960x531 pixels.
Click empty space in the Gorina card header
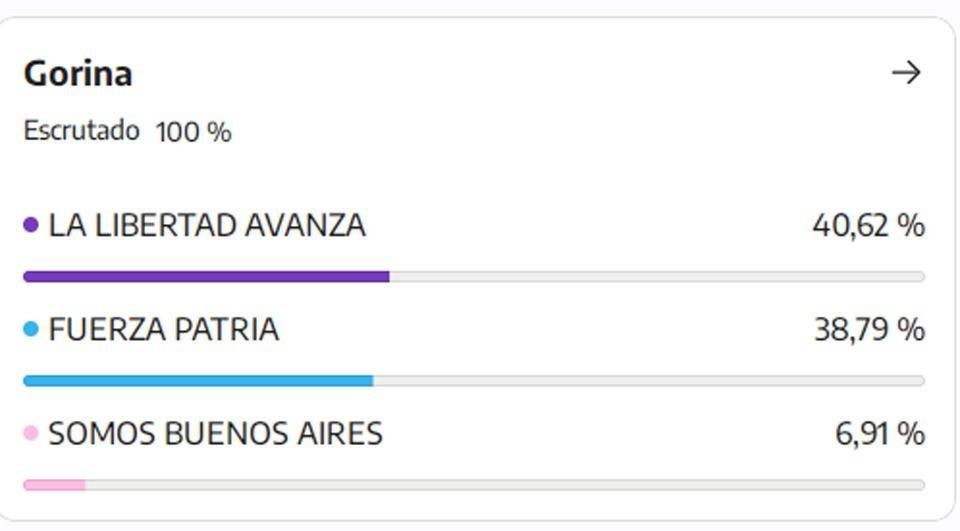pyautogui.click(x=508, y=73)
